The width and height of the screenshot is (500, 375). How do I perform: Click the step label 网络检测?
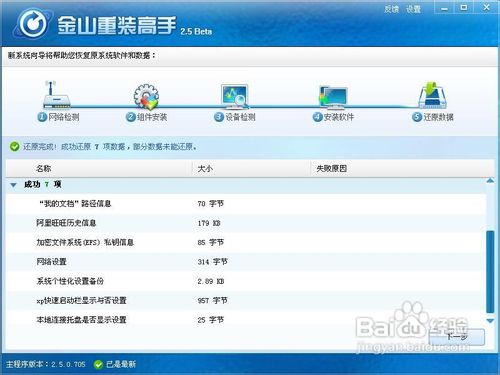[x=64, y=117]
